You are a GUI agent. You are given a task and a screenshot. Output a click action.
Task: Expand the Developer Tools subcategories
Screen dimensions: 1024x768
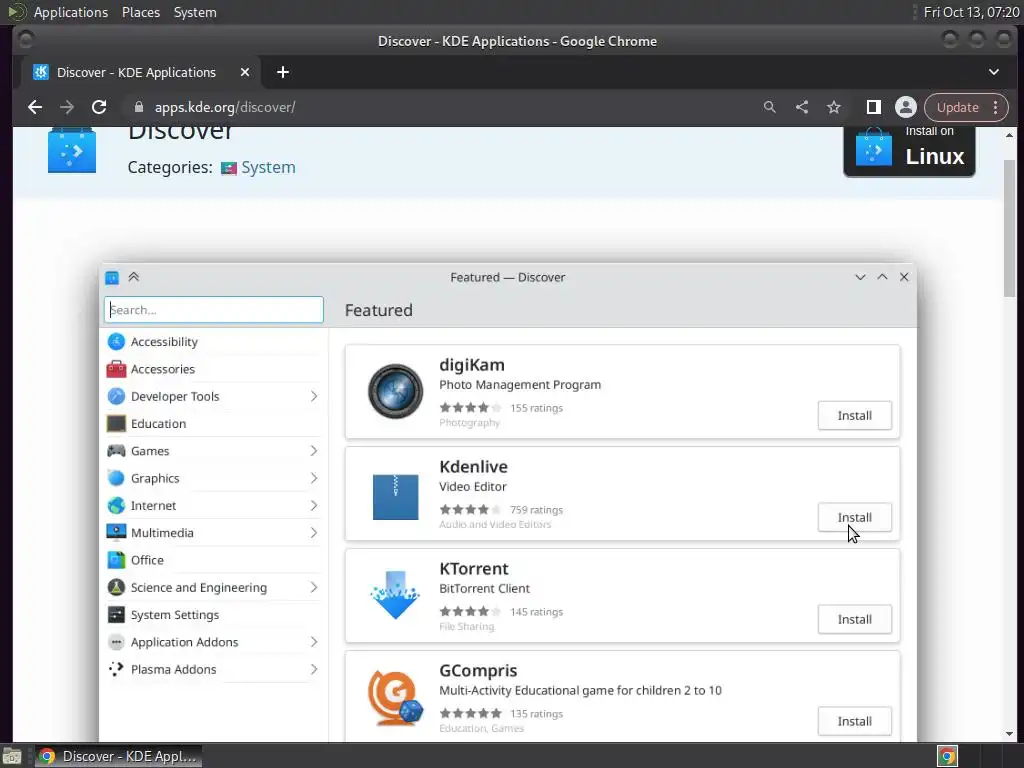tap(314, 396)
